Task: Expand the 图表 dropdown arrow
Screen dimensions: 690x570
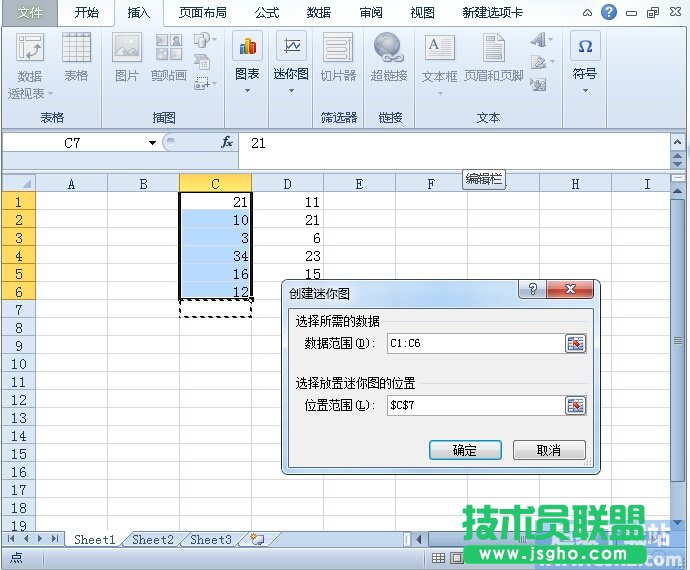Action: point(247,91)
